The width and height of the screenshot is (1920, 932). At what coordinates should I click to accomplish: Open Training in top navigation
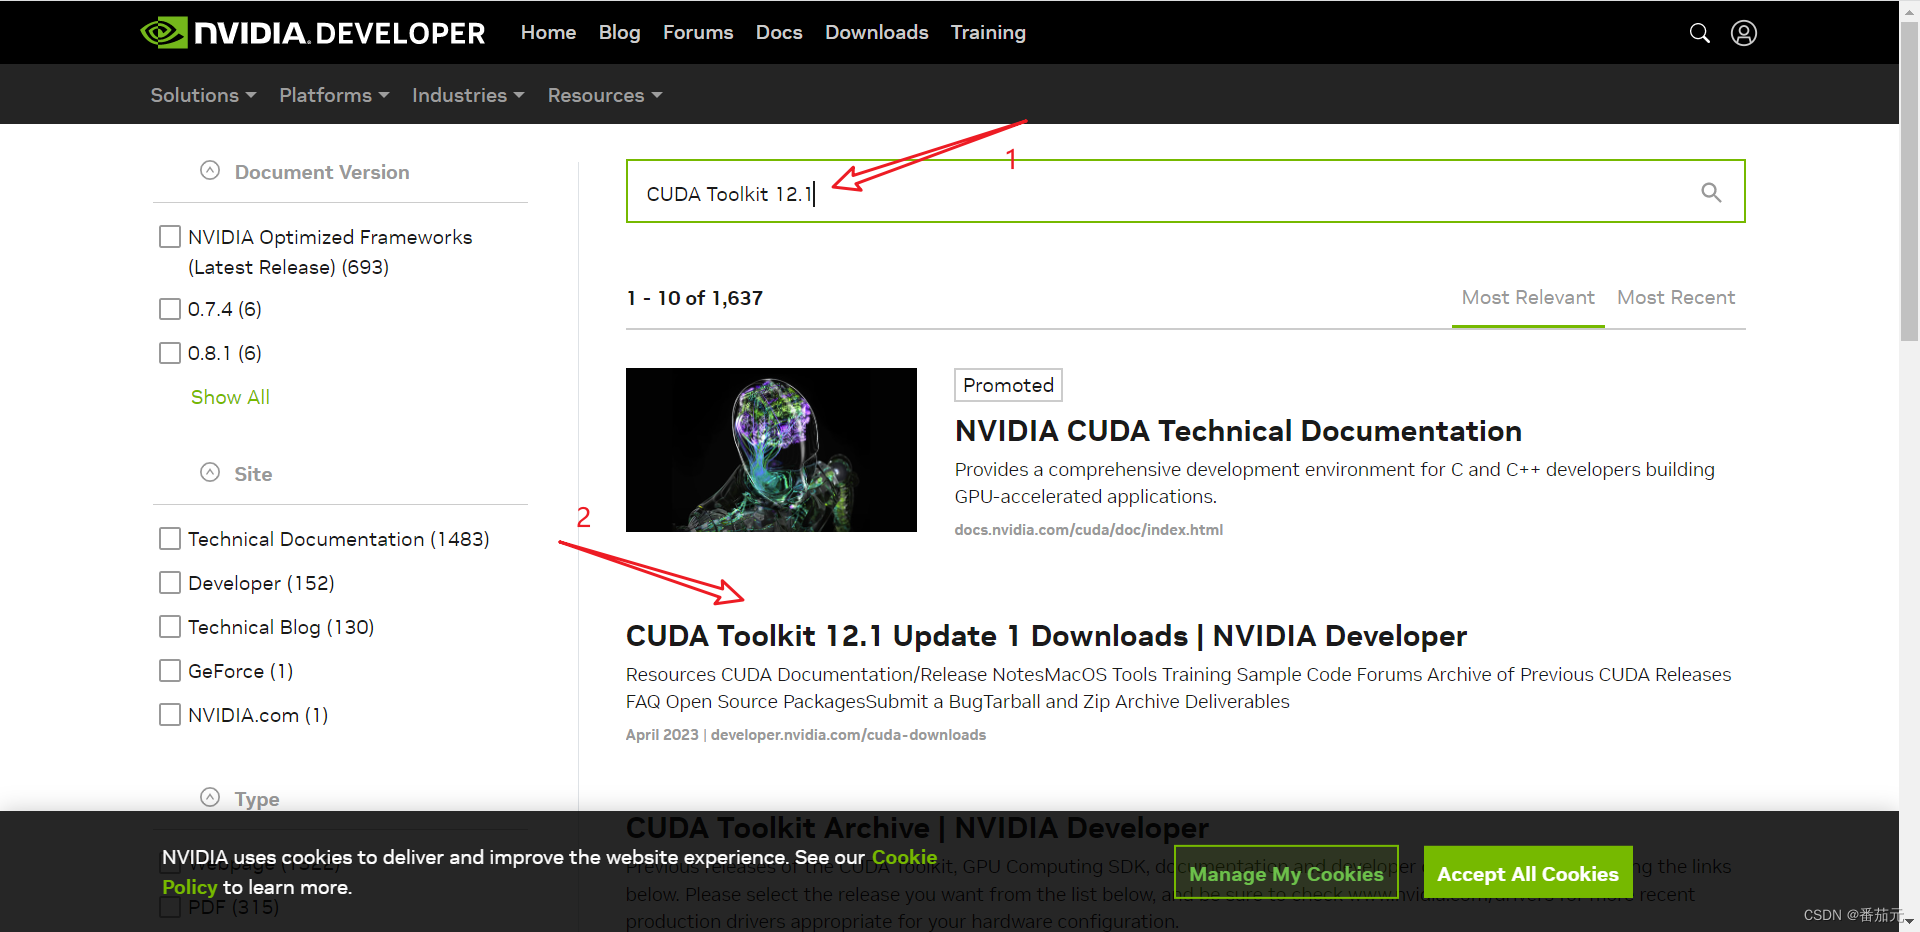pyautogui.click(x=988, y=33)
